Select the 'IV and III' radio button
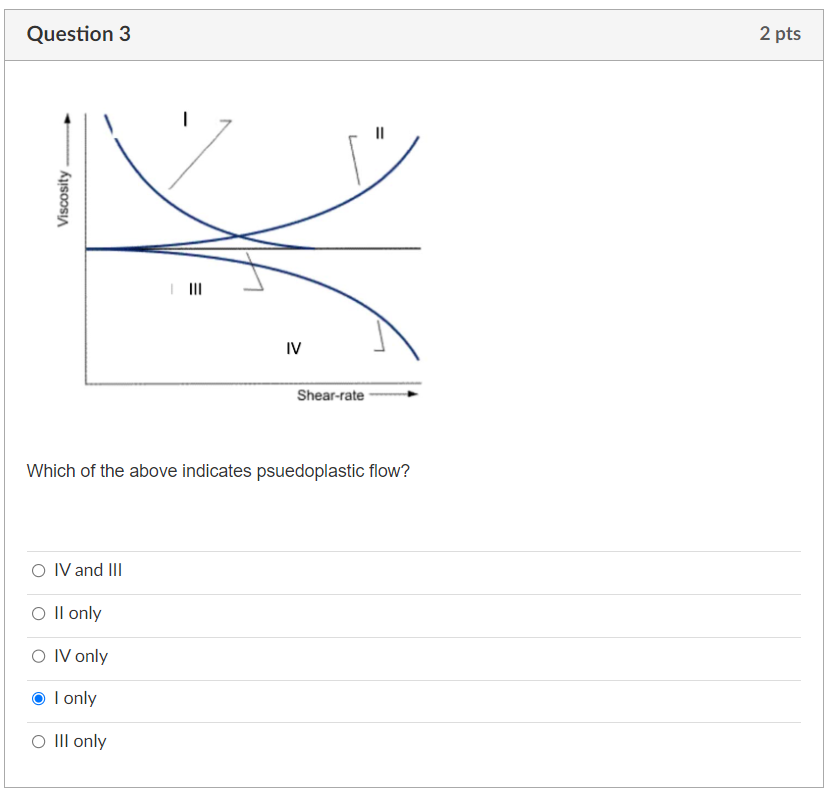The height and width of the screenshot is (795, 833). pyautogui.click(x=38, y=571)
